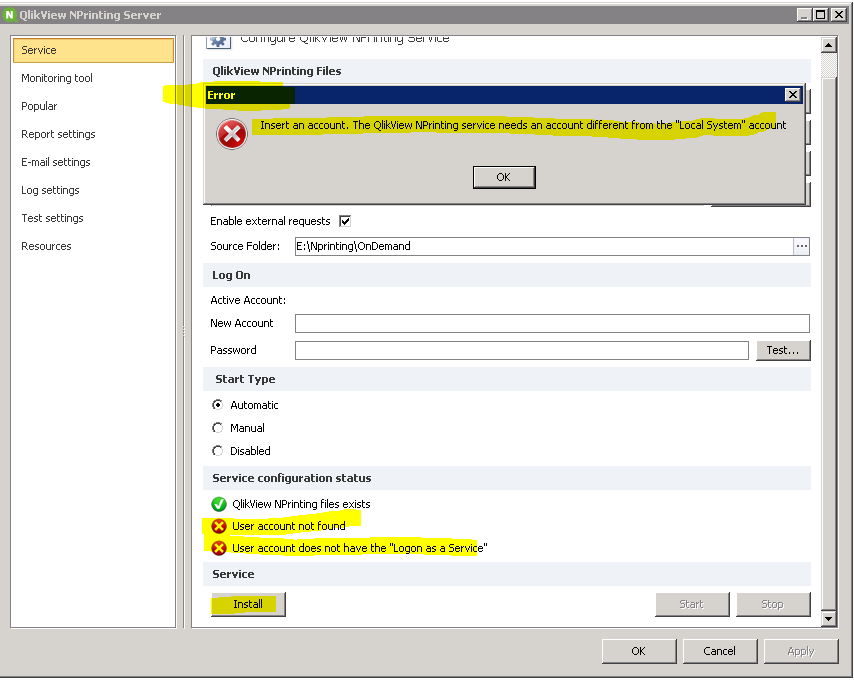854x681 pixels.
Task: Click the Install service button
Action: point(248,604)
